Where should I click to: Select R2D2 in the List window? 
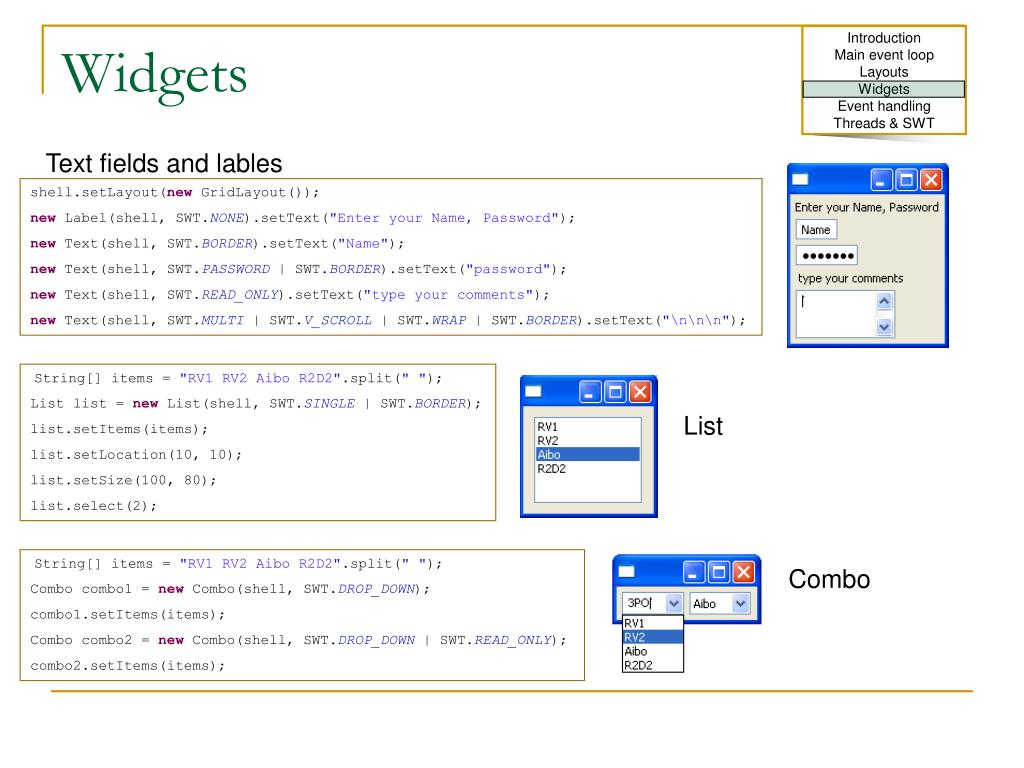[587, 469]
